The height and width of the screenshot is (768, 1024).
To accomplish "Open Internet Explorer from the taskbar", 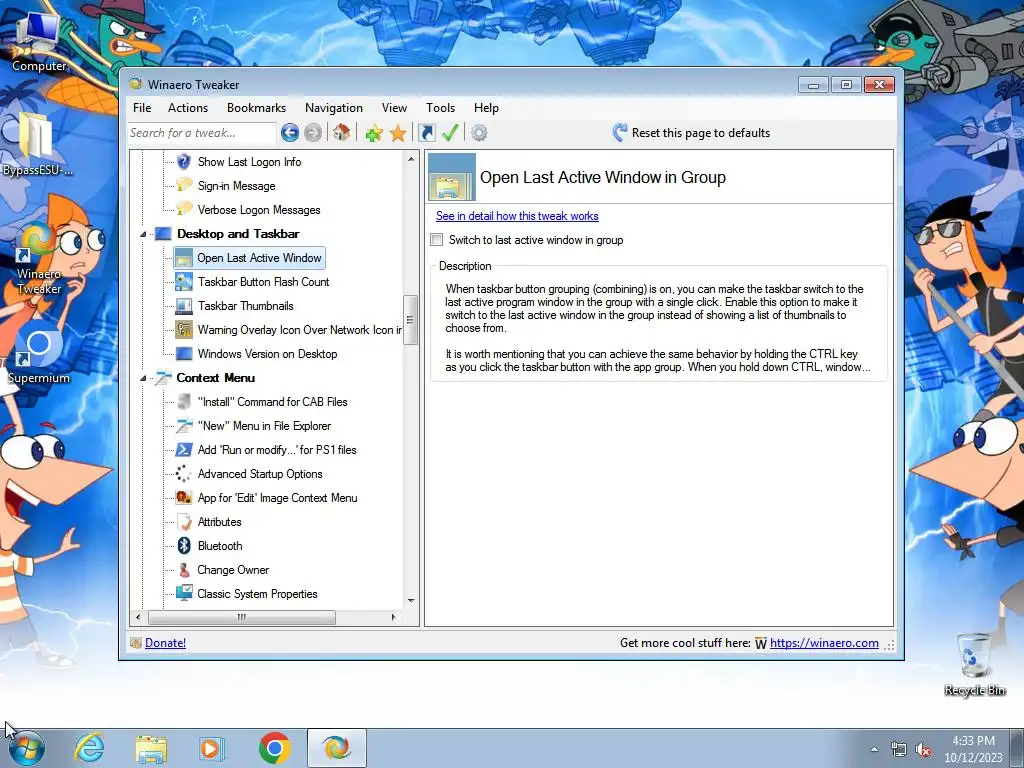I will [89, 748].
